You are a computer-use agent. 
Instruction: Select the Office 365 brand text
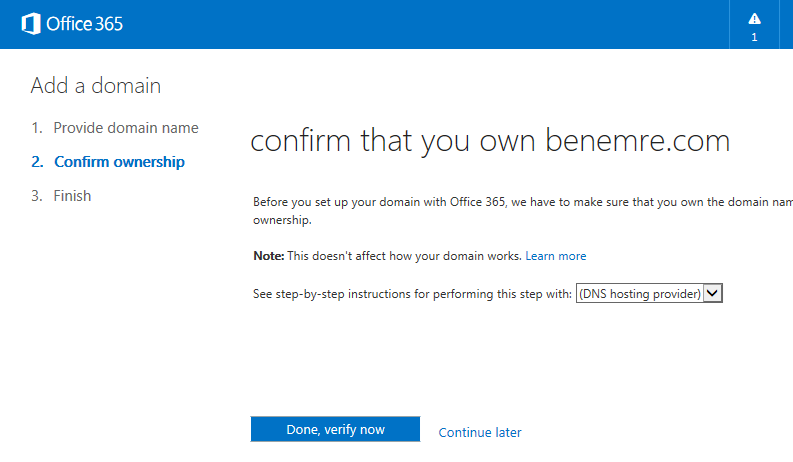[84, 24]
